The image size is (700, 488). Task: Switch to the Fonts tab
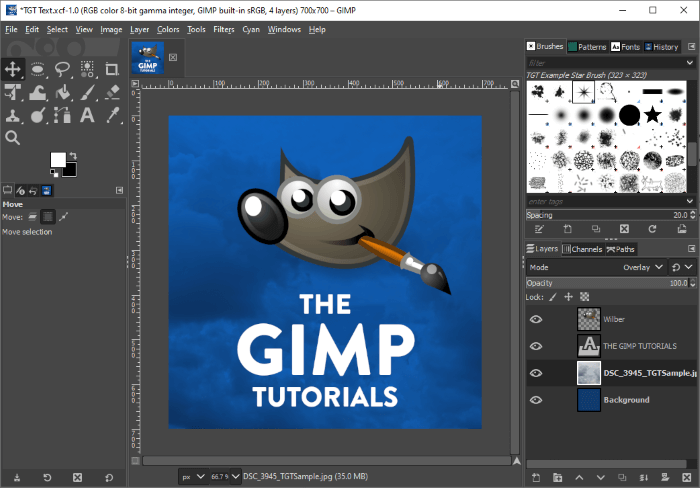625,47
